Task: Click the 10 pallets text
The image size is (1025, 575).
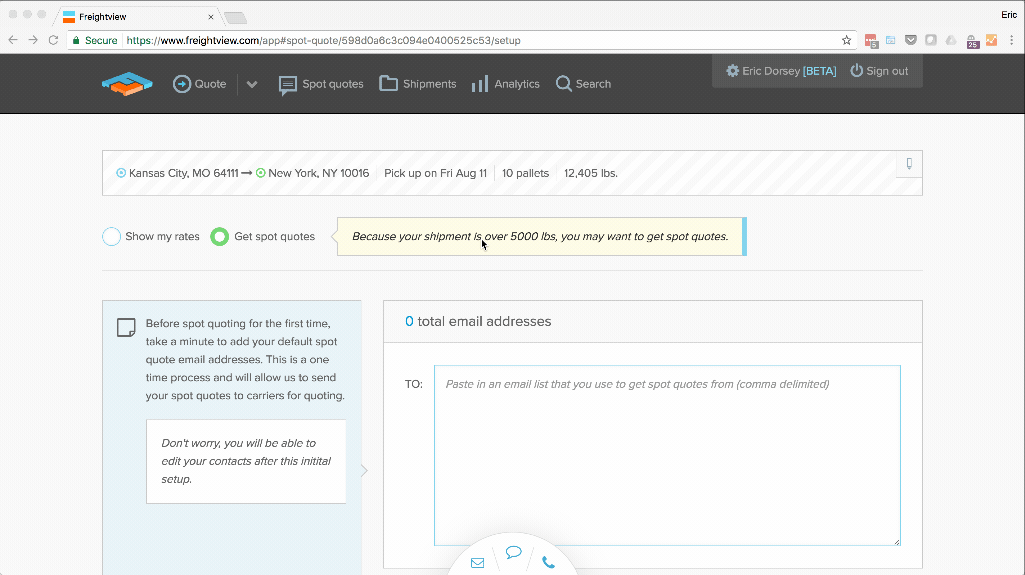Action: click(526, 173)
